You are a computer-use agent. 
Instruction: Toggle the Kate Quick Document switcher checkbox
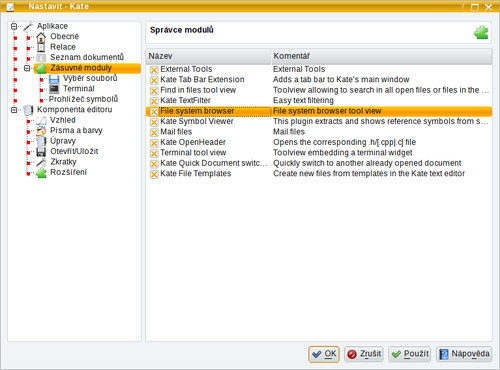(x=154, y=164)
